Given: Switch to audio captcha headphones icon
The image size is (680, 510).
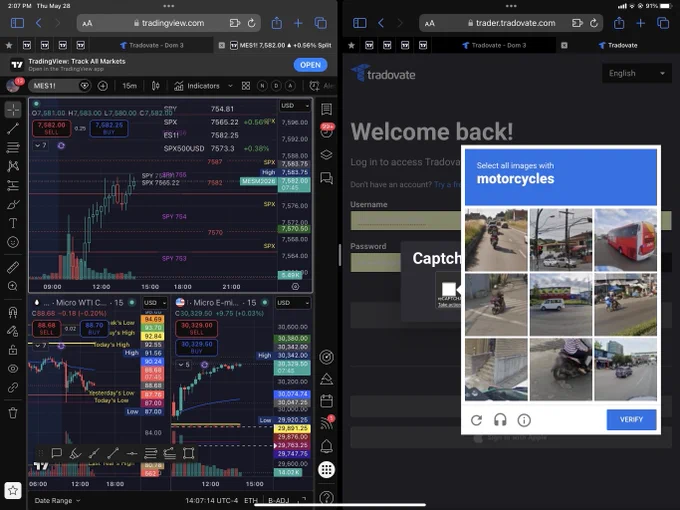Looking at the screenshot, I should [x=500, y=420].
